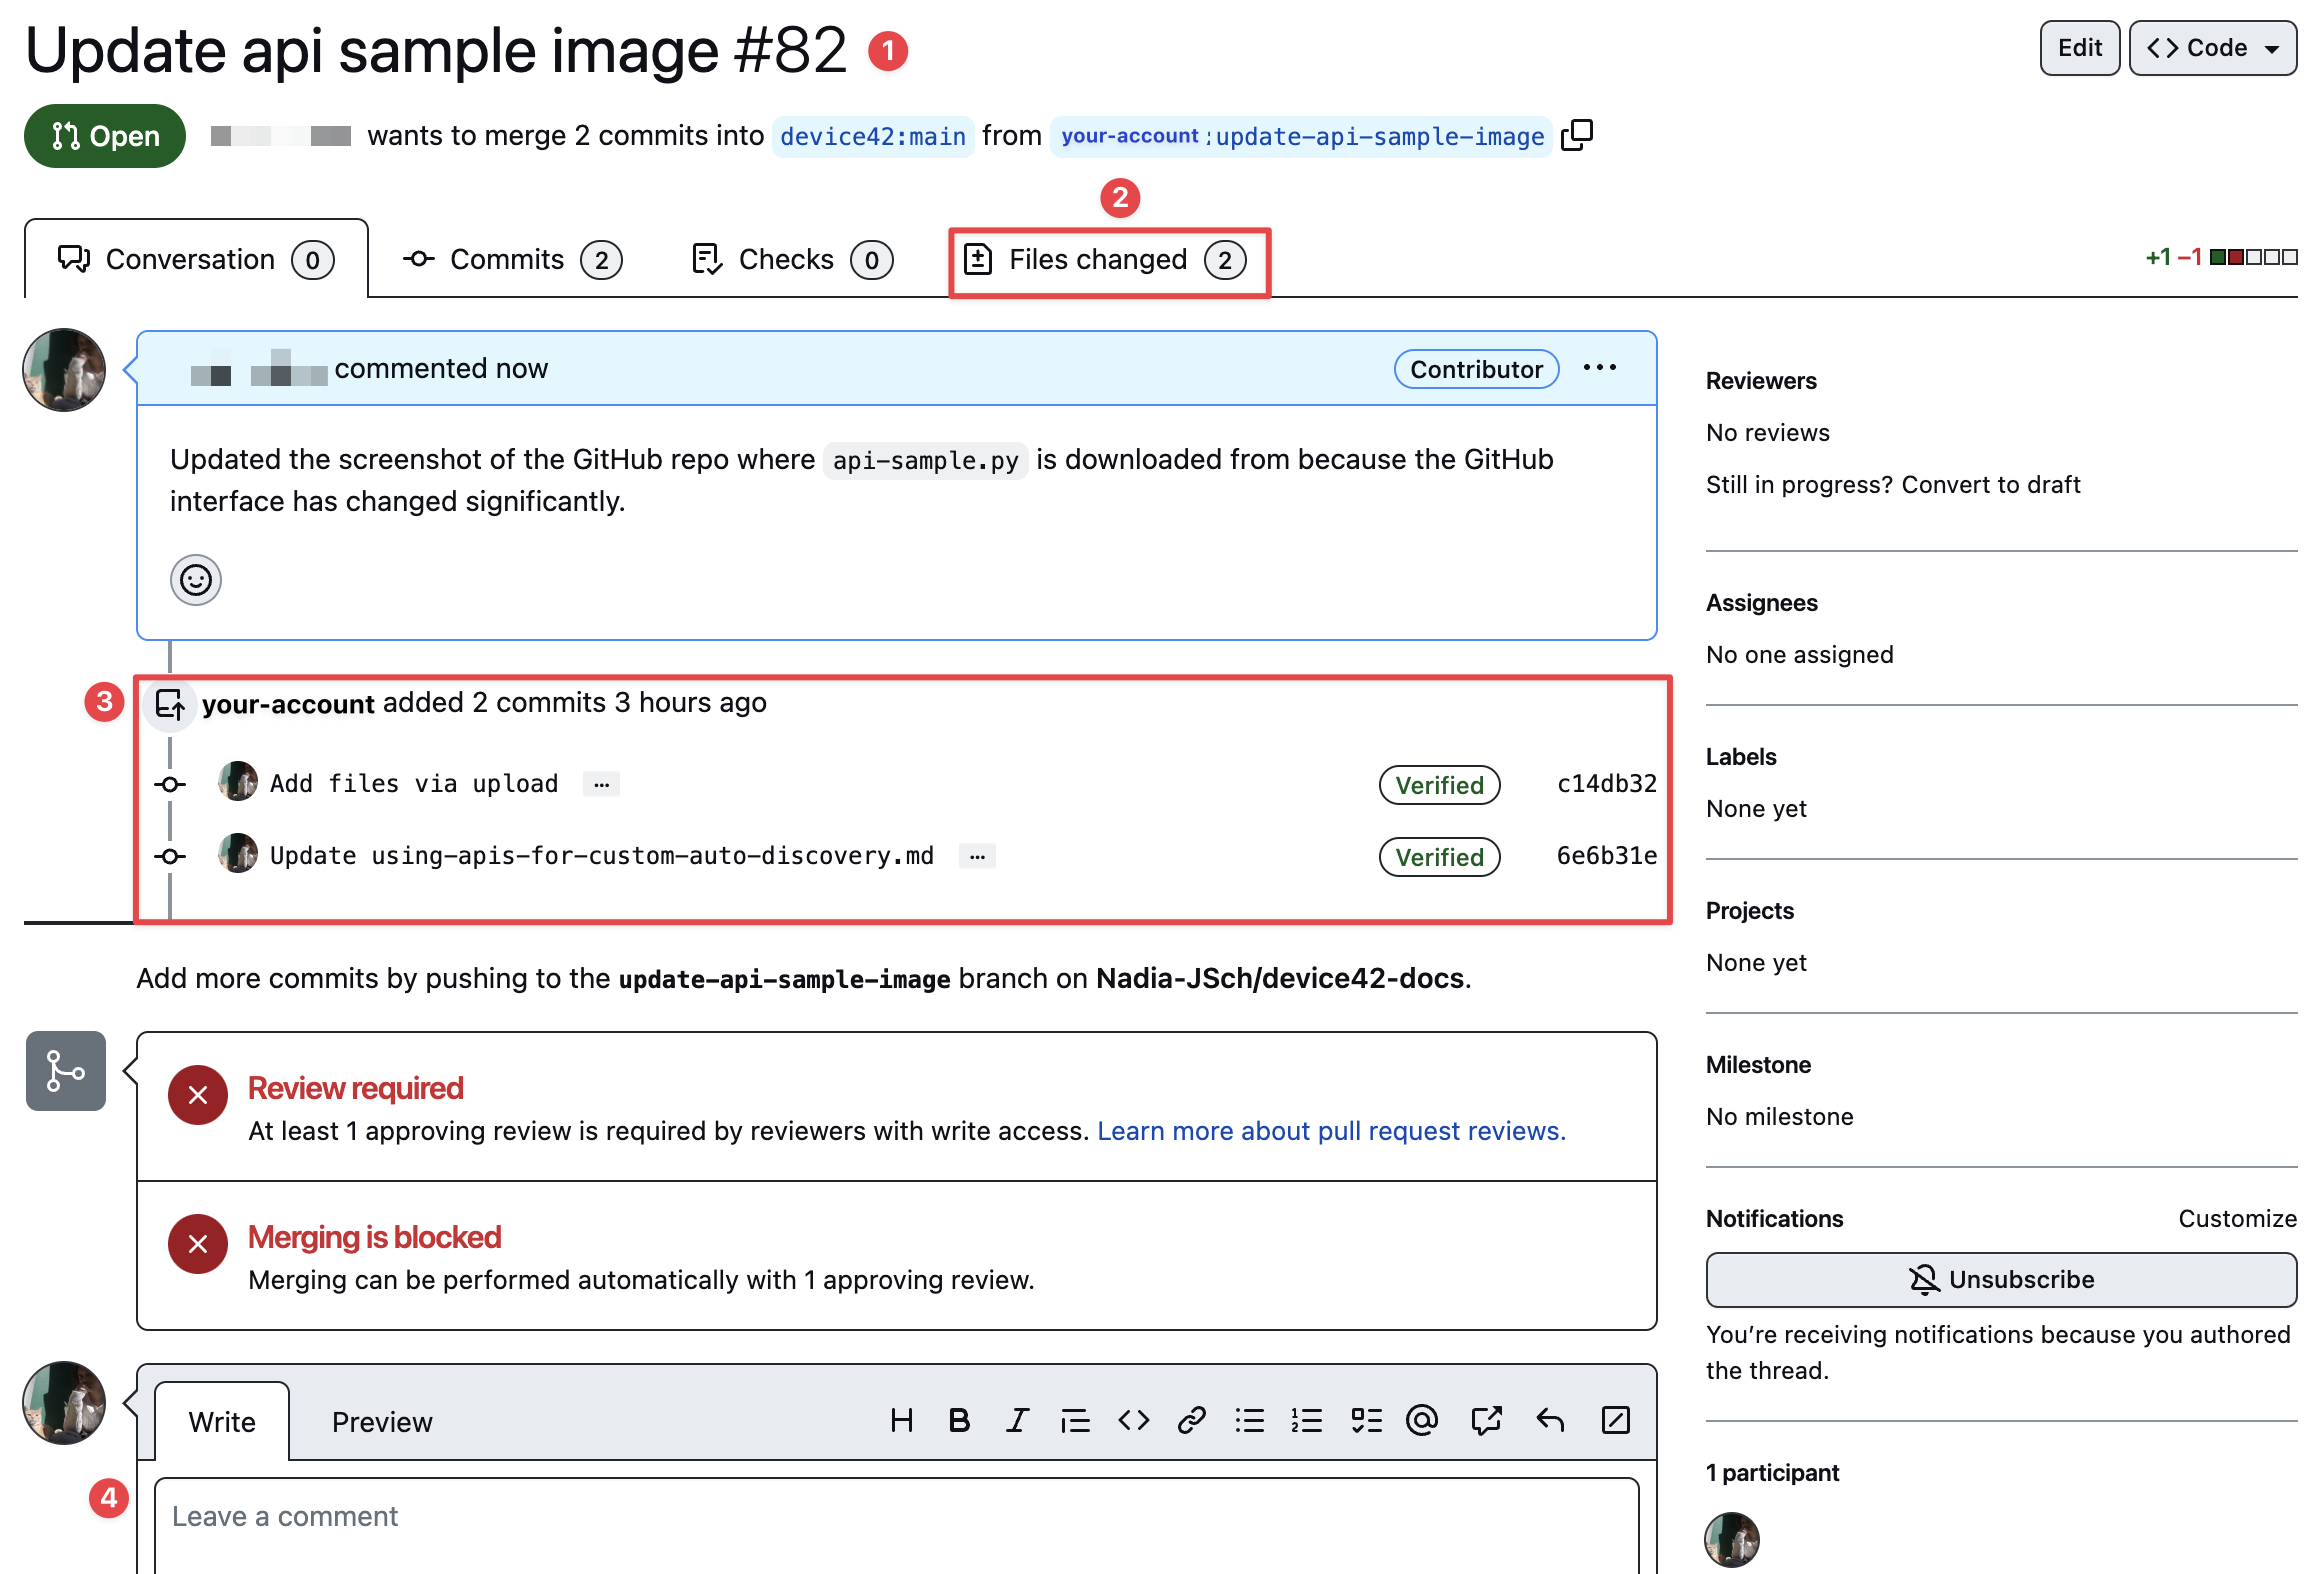Screen dimensions: 2320x1574
Task: Copy the head branch name icon
Action: click(1577, 135)
